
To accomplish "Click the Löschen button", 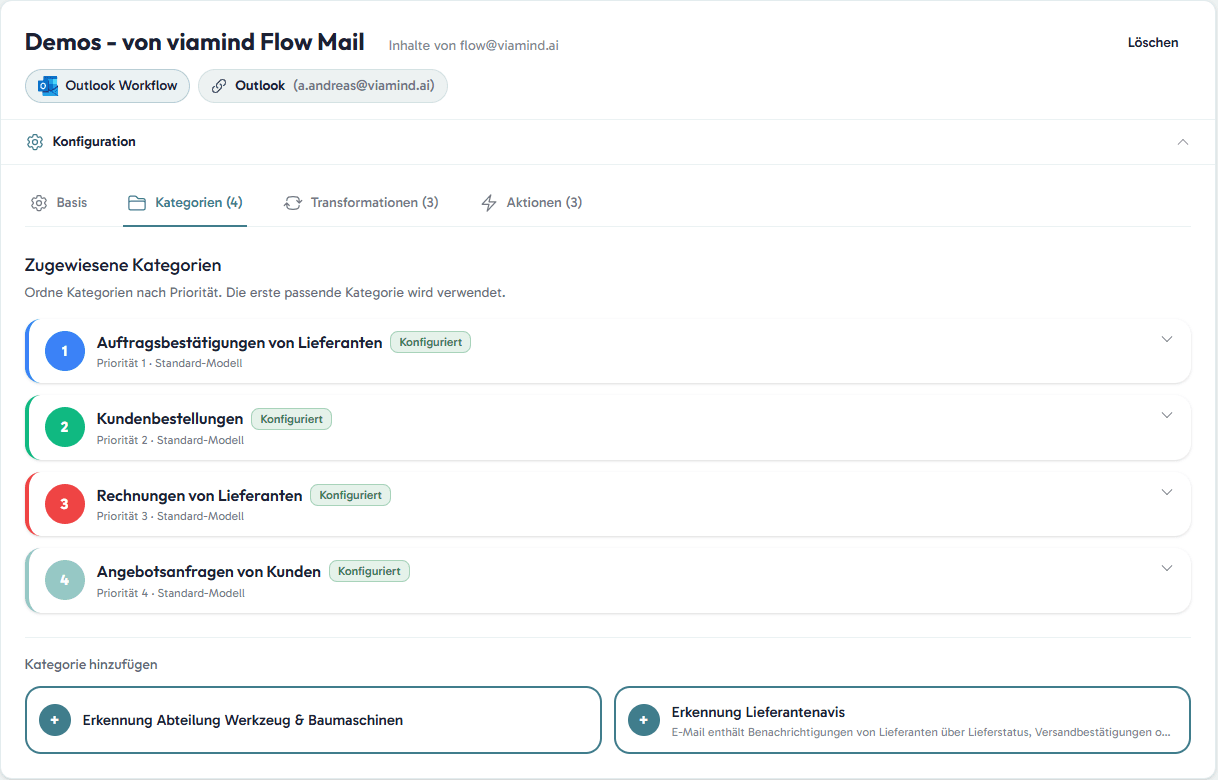I will [1153, 43].
